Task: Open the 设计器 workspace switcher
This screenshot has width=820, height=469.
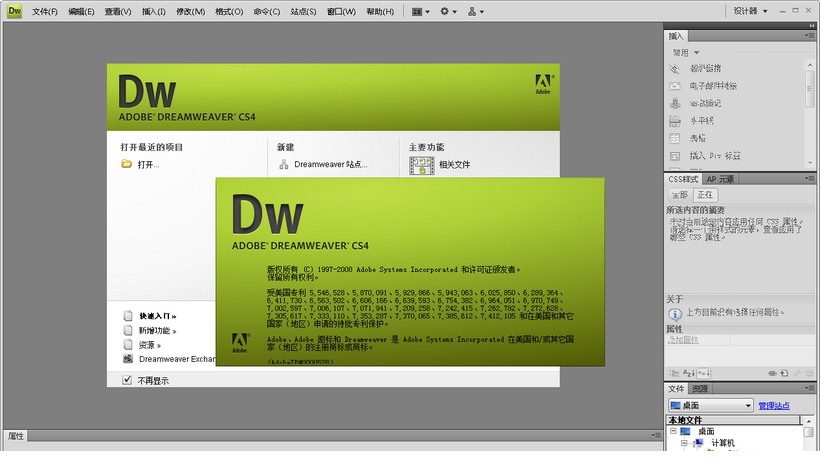Action: click(x=750, y=11)
